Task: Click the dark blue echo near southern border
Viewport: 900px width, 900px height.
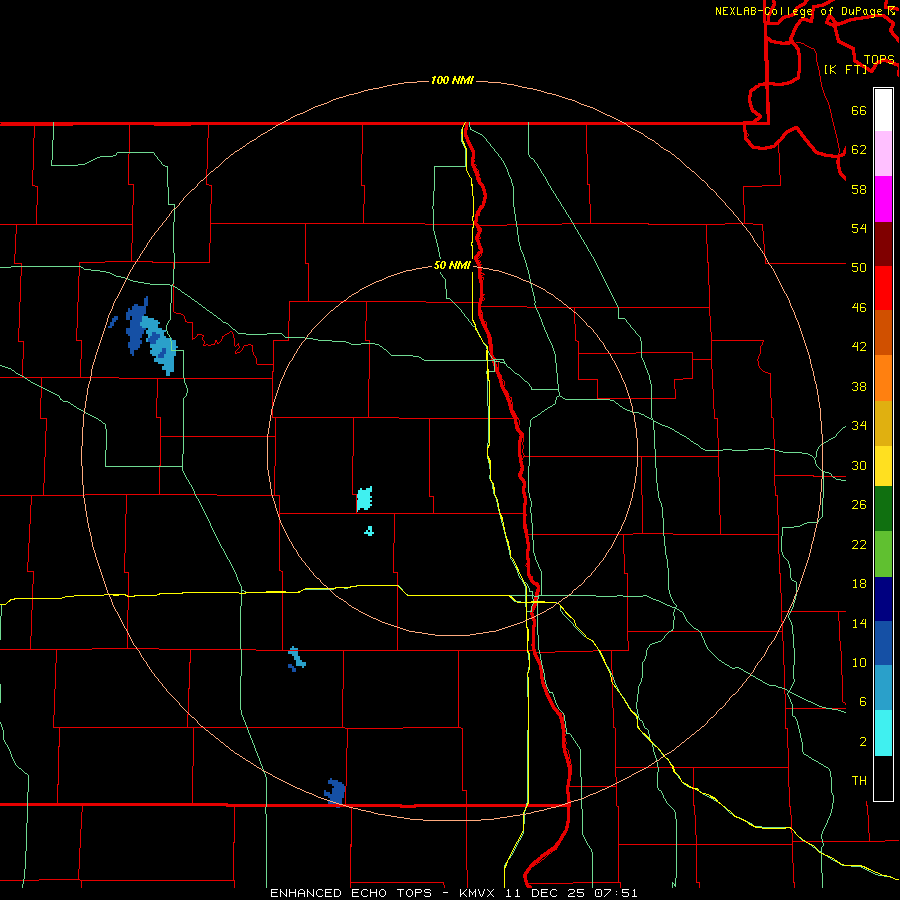Action: (x=336, y=792)
